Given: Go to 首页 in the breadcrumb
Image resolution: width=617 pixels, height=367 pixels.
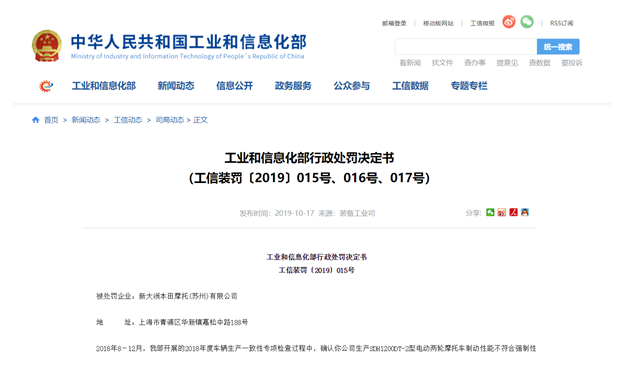Looking at the screenshot, I should [x=51, y=120].
